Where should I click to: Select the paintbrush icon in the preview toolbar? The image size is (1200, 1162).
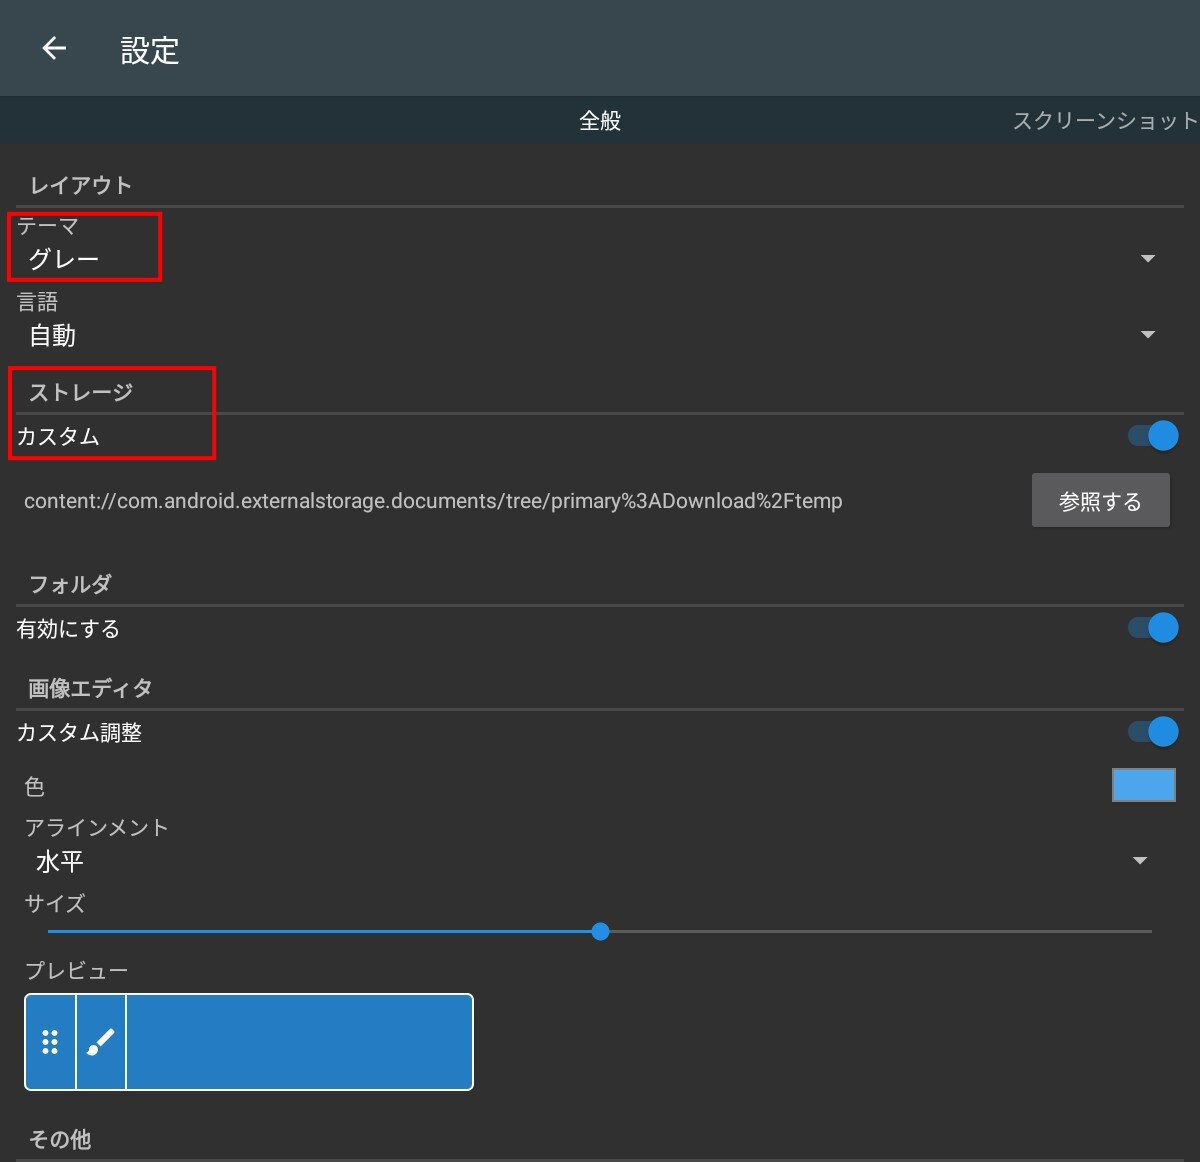click(101, 1042)
